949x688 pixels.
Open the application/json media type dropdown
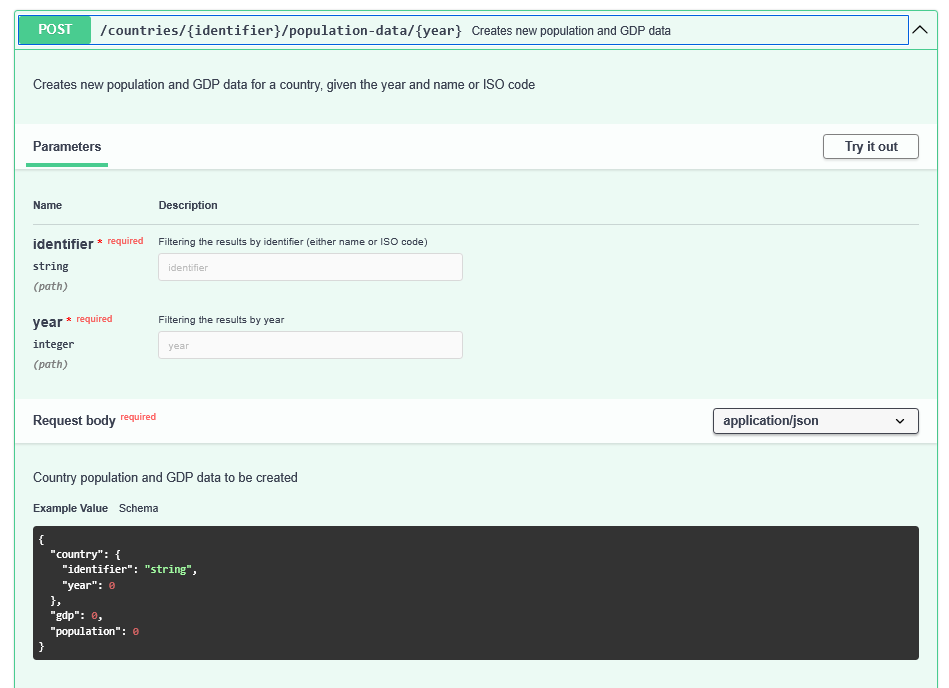[x=815, y=421]
